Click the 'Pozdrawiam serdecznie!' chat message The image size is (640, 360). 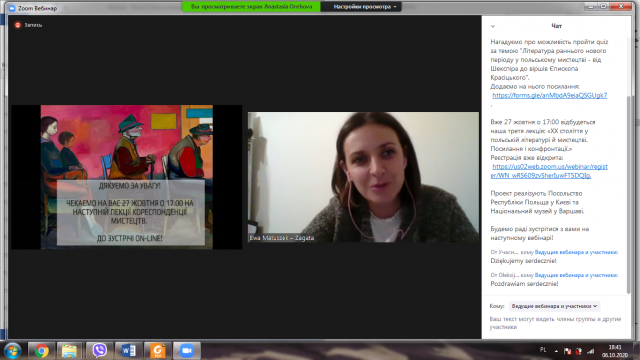tap(524, 284)
